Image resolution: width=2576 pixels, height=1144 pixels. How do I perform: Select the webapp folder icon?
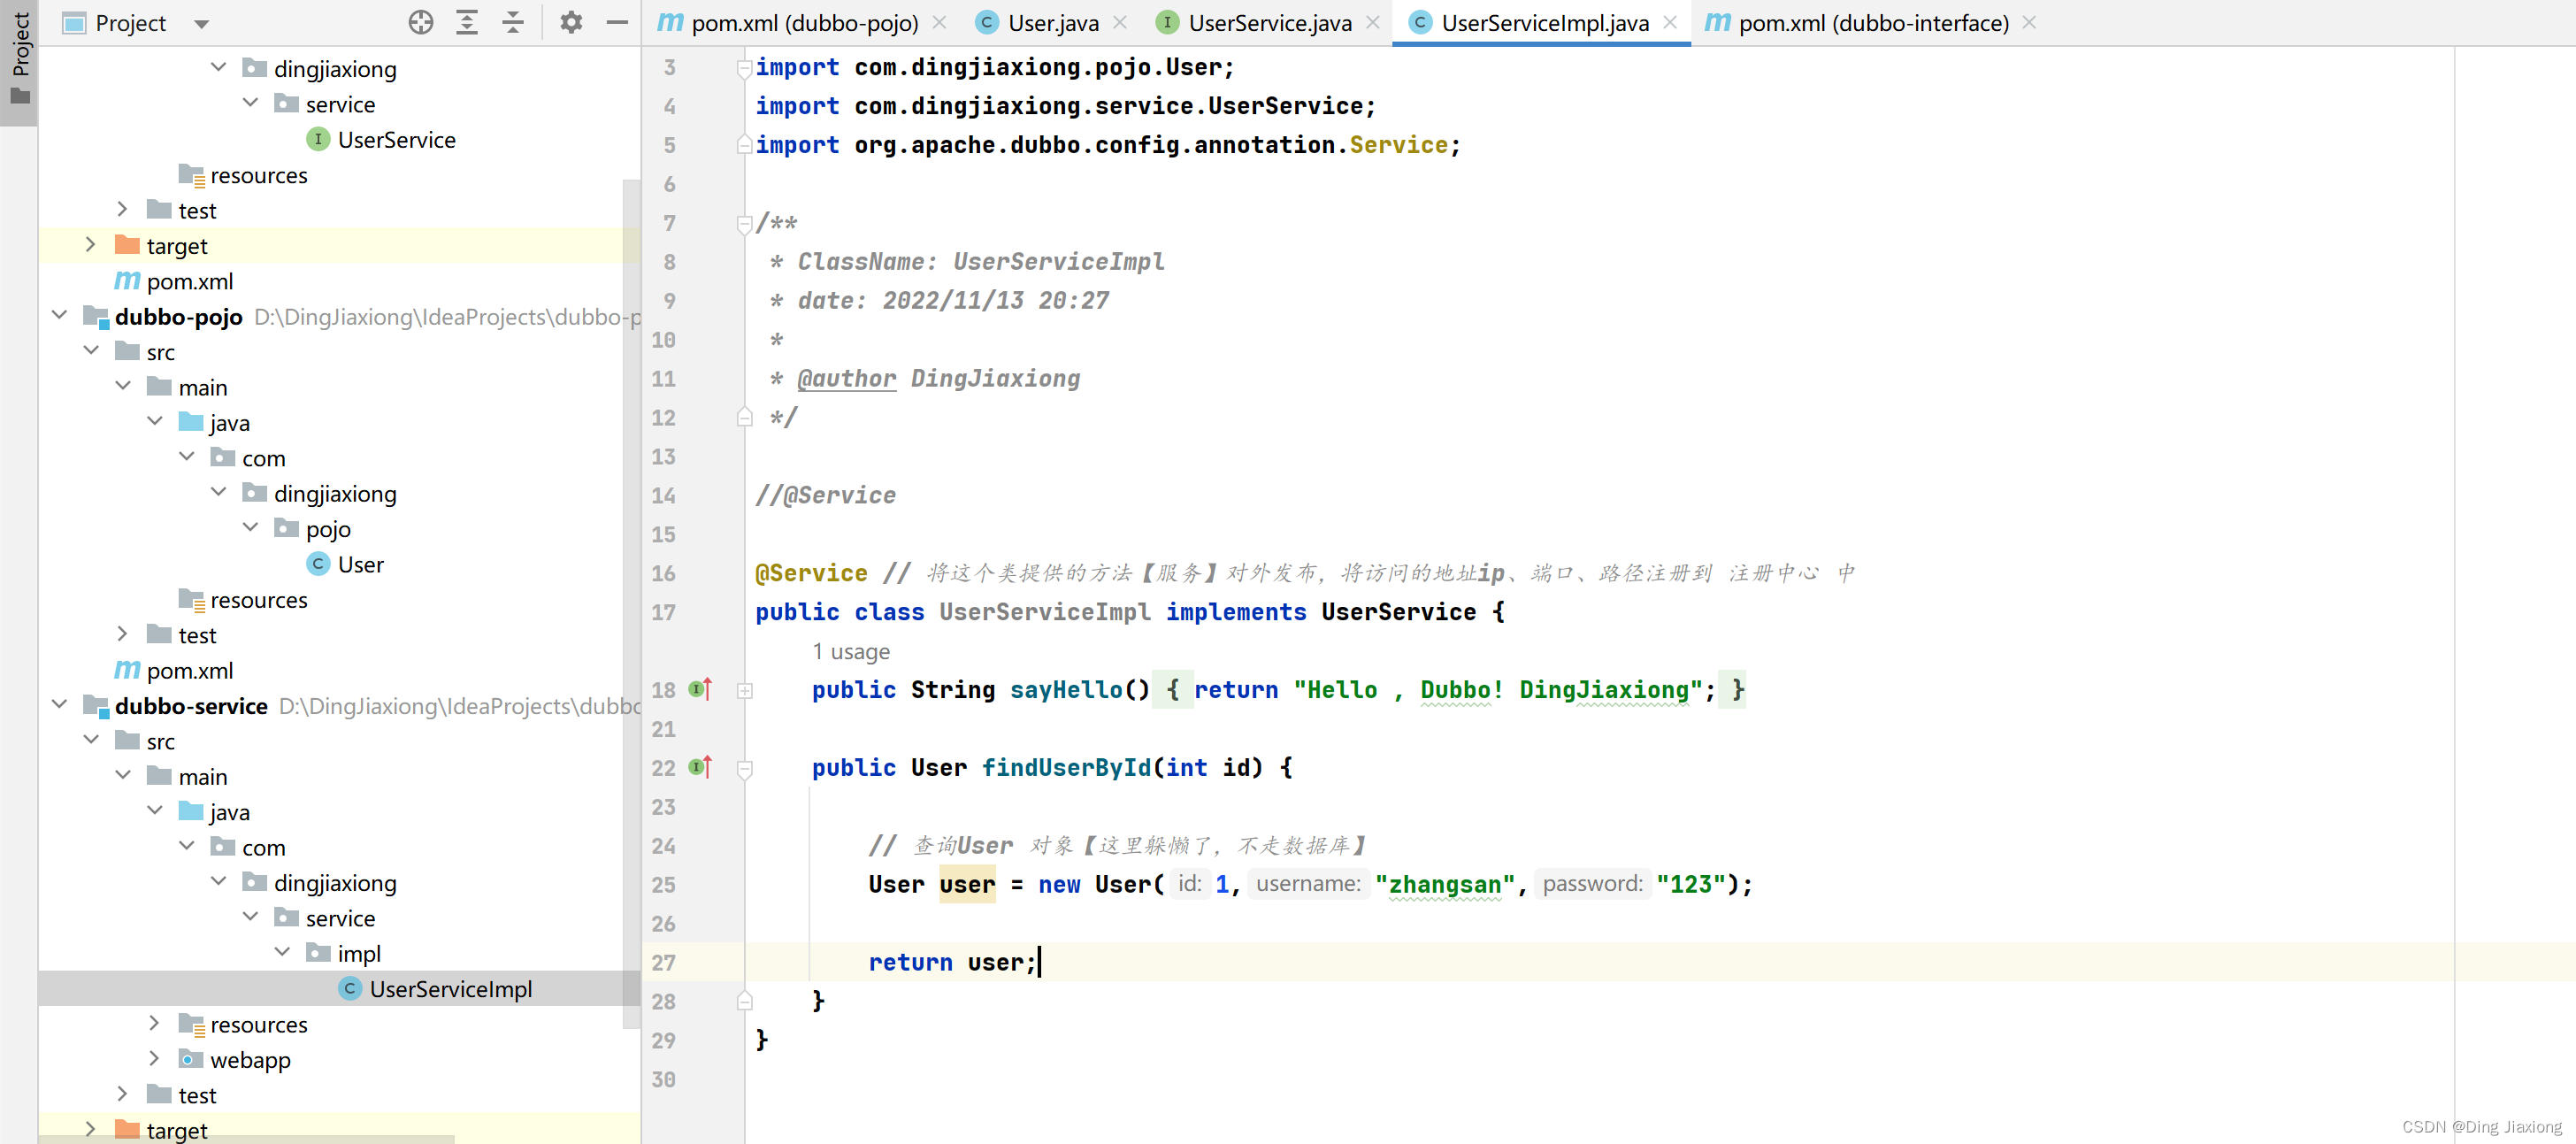coord(190,1059)
